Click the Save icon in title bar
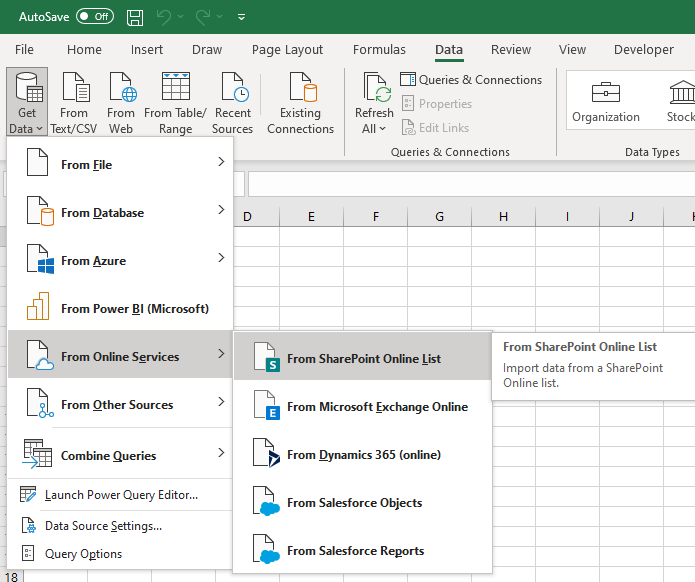Viewport: 695px width, 582px height. (135, 17)
